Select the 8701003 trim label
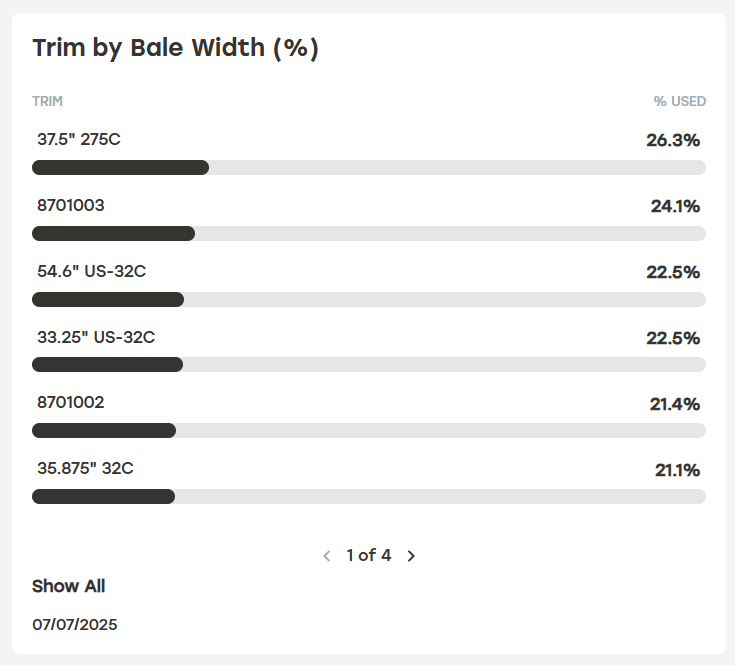This screenshot has width=735, height=665. click(x=71, y=206)
